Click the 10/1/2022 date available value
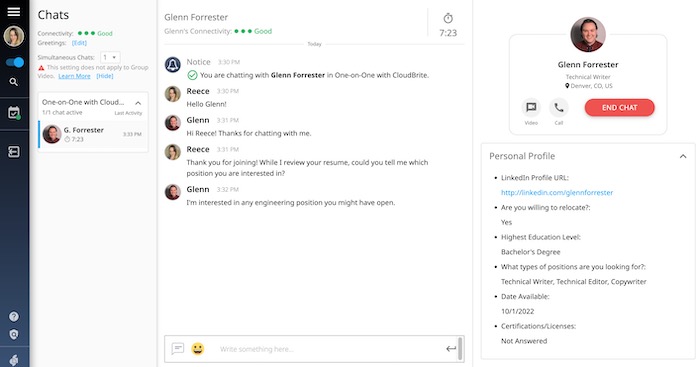700x367 pixels. 517,311
